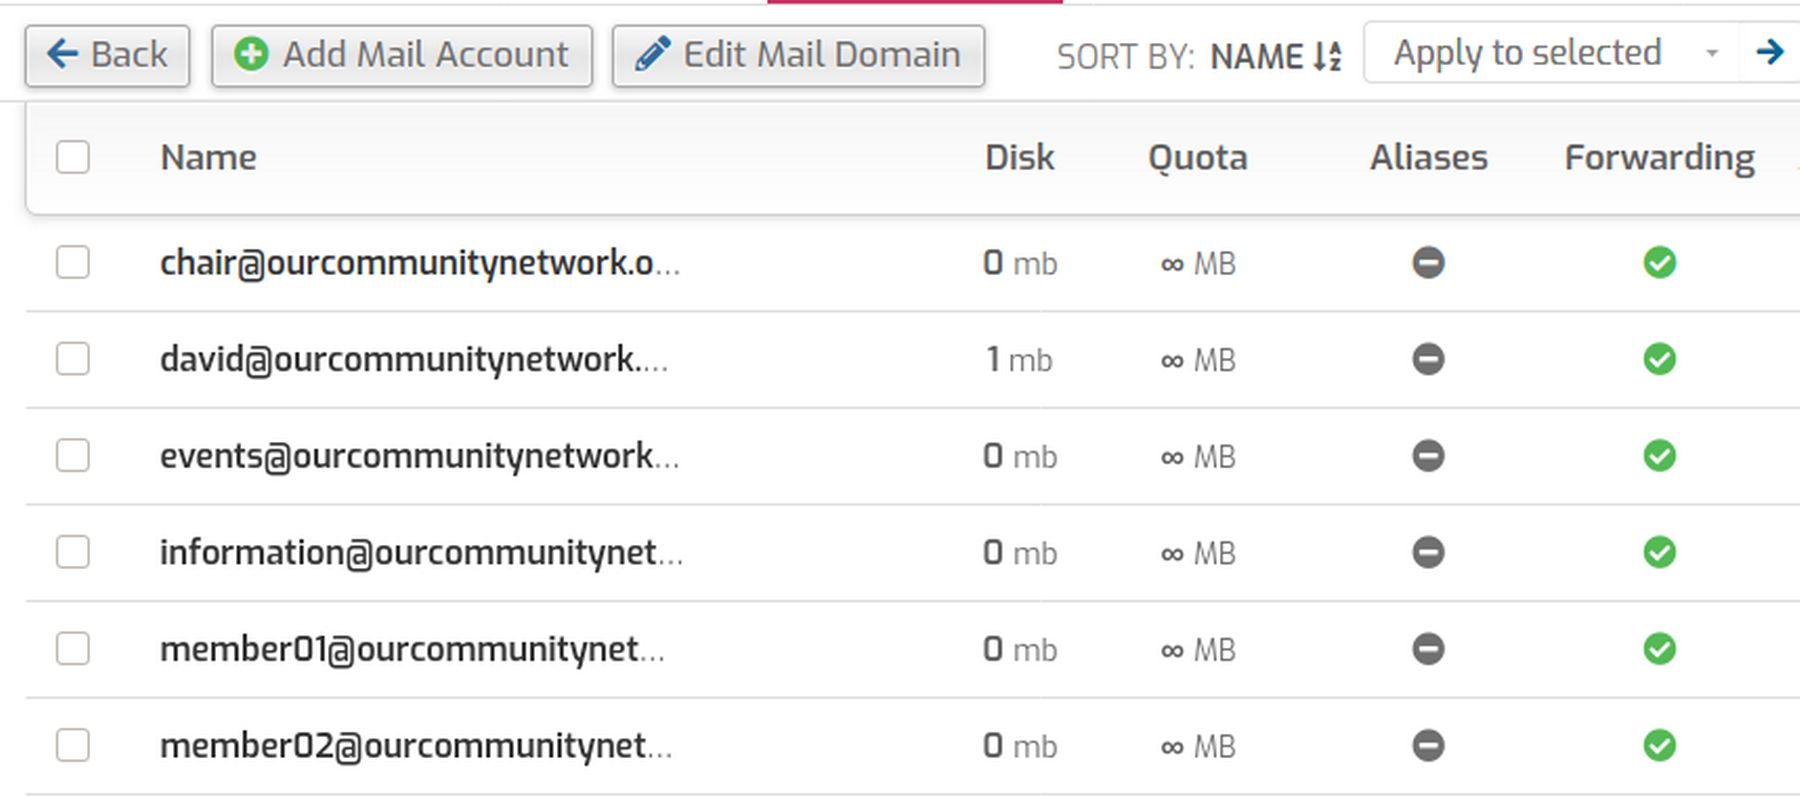
Task: Go back using the Back button
Action: click(x=107, y=55)
